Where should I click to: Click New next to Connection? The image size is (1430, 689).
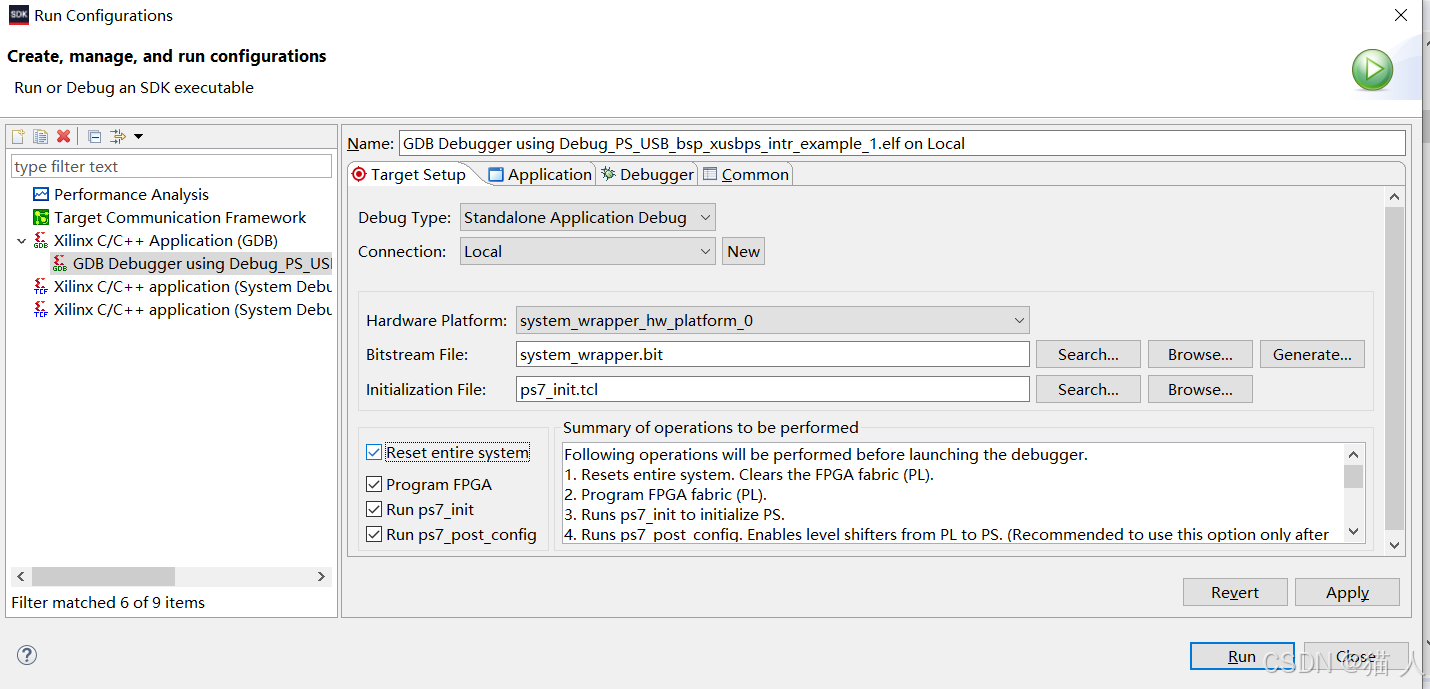[x=743, y=251]
